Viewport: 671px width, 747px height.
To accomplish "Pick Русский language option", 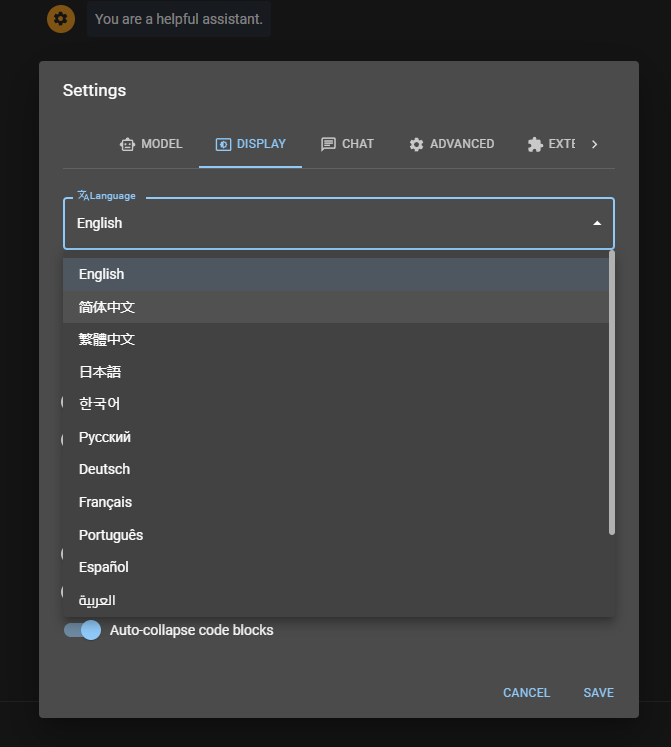I will click(x=336, y=437).
